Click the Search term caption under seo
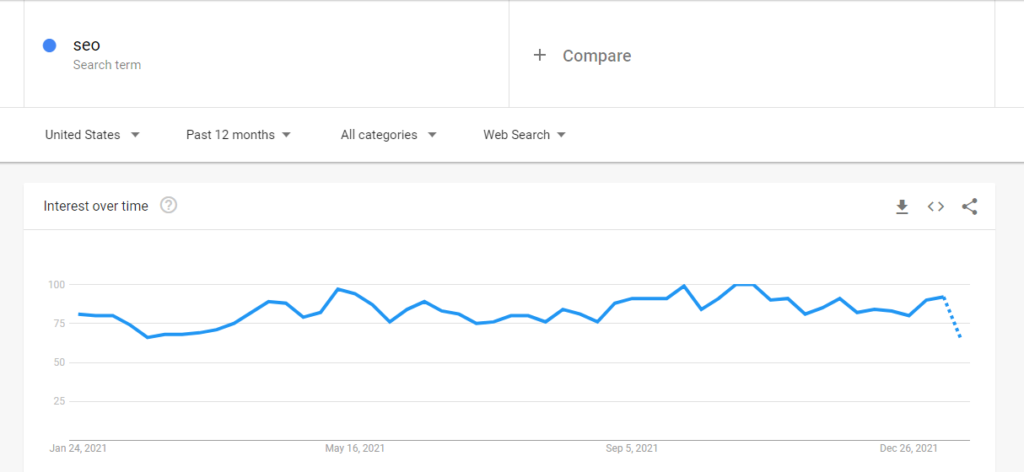1024x472 pixels. point(106,65)
